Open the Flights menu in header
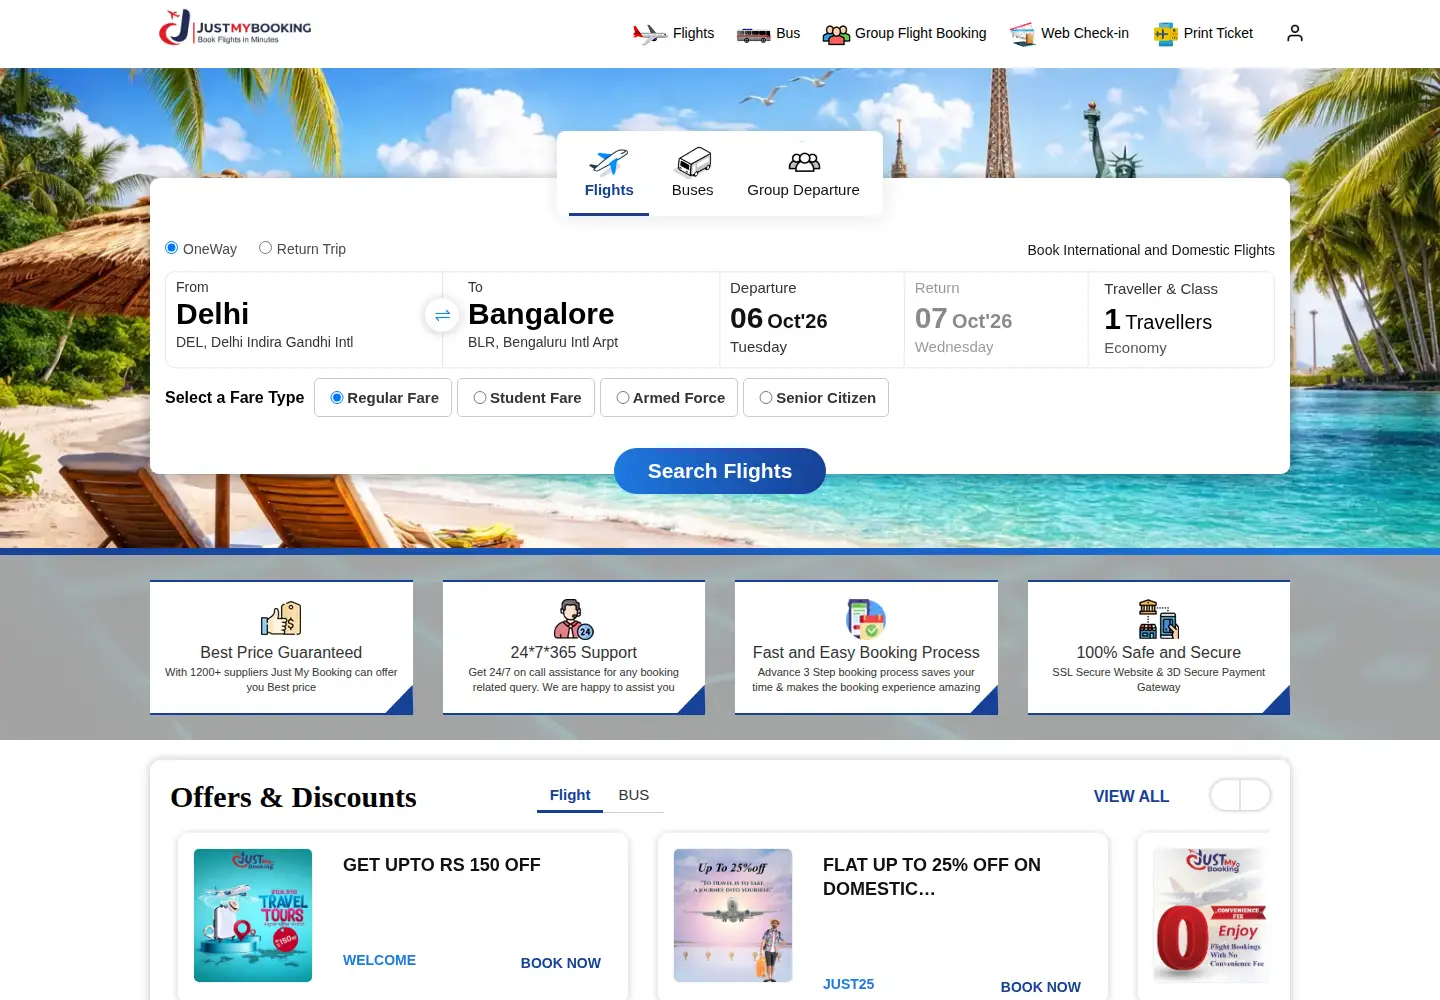1440x1000 pixels. [x=694, y=33]
